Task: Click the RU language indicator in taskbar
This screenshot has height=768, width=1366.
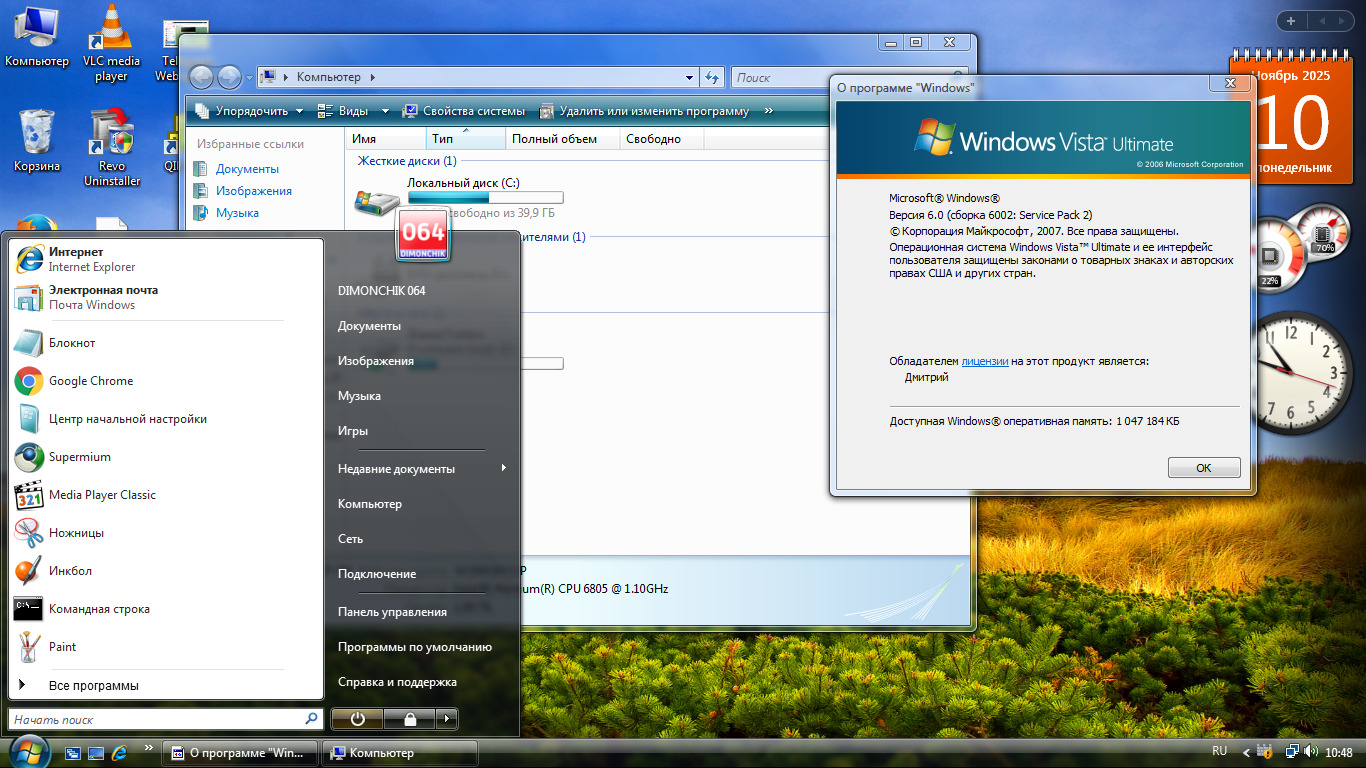Action: click(x=1219, y=751)
